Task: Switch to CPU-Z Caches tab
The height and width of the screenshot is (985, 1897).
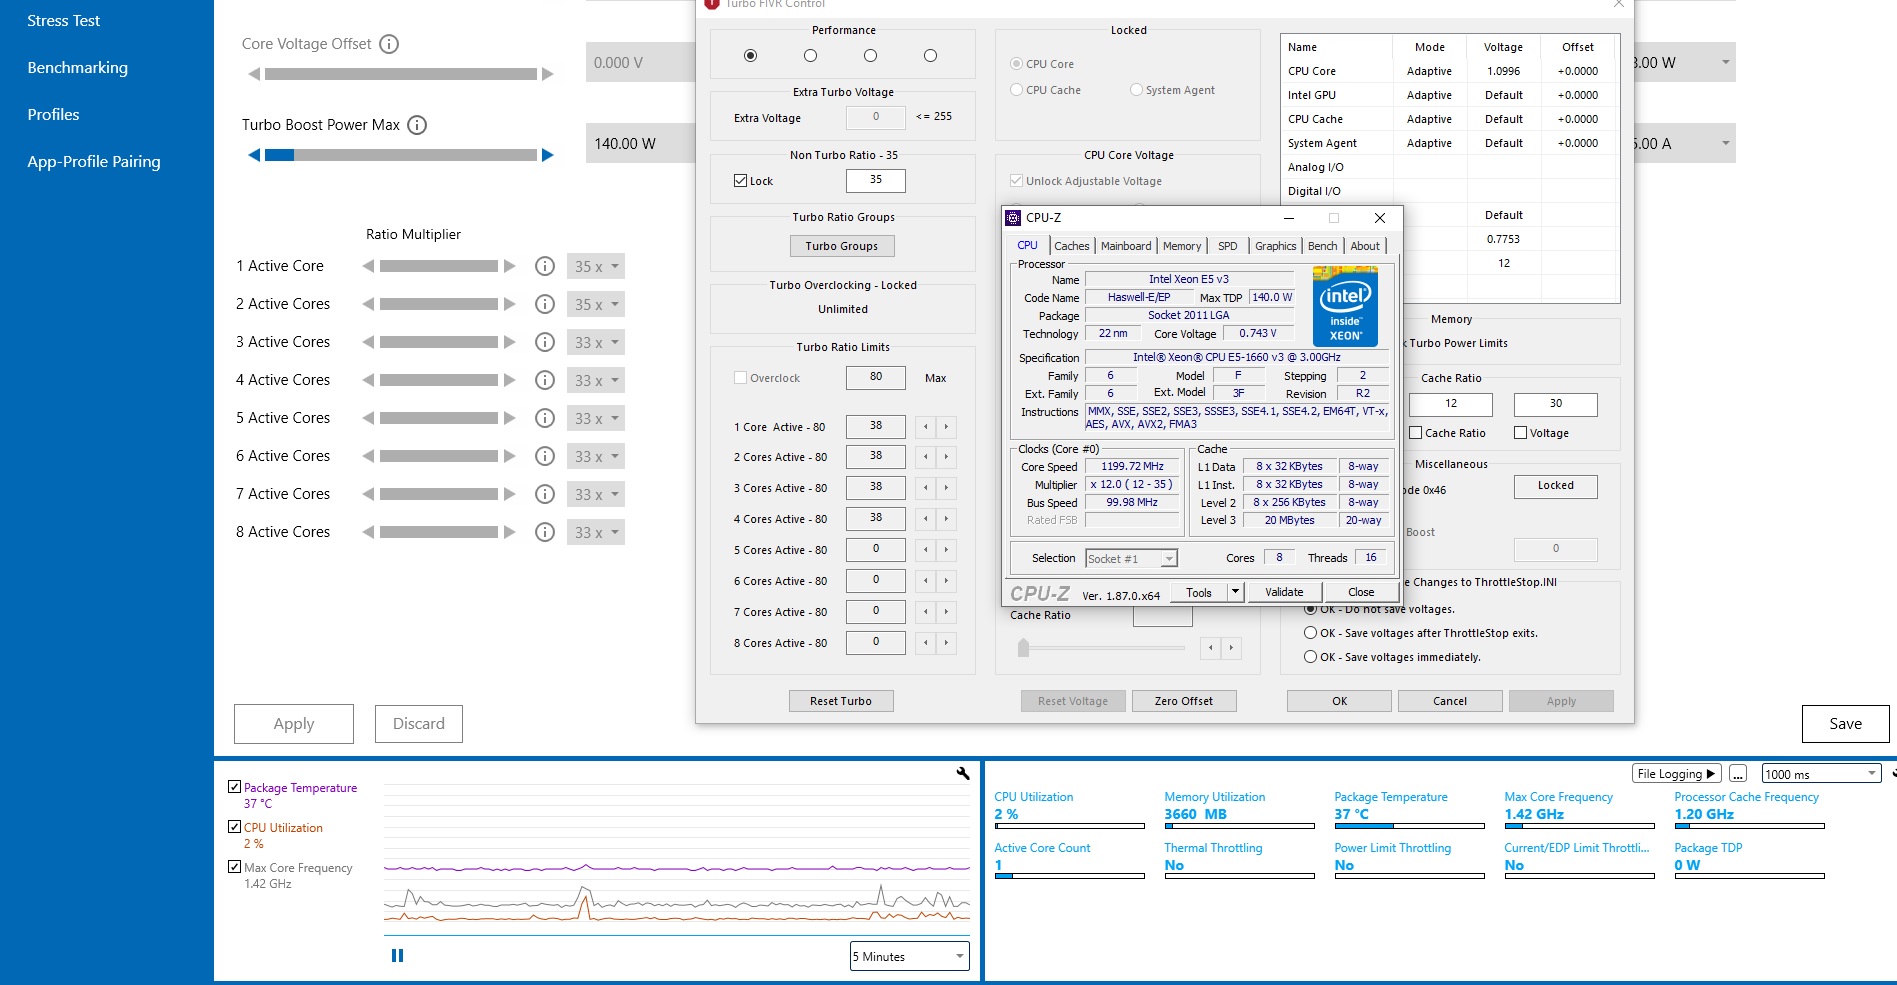Action: pos(1072,246)
